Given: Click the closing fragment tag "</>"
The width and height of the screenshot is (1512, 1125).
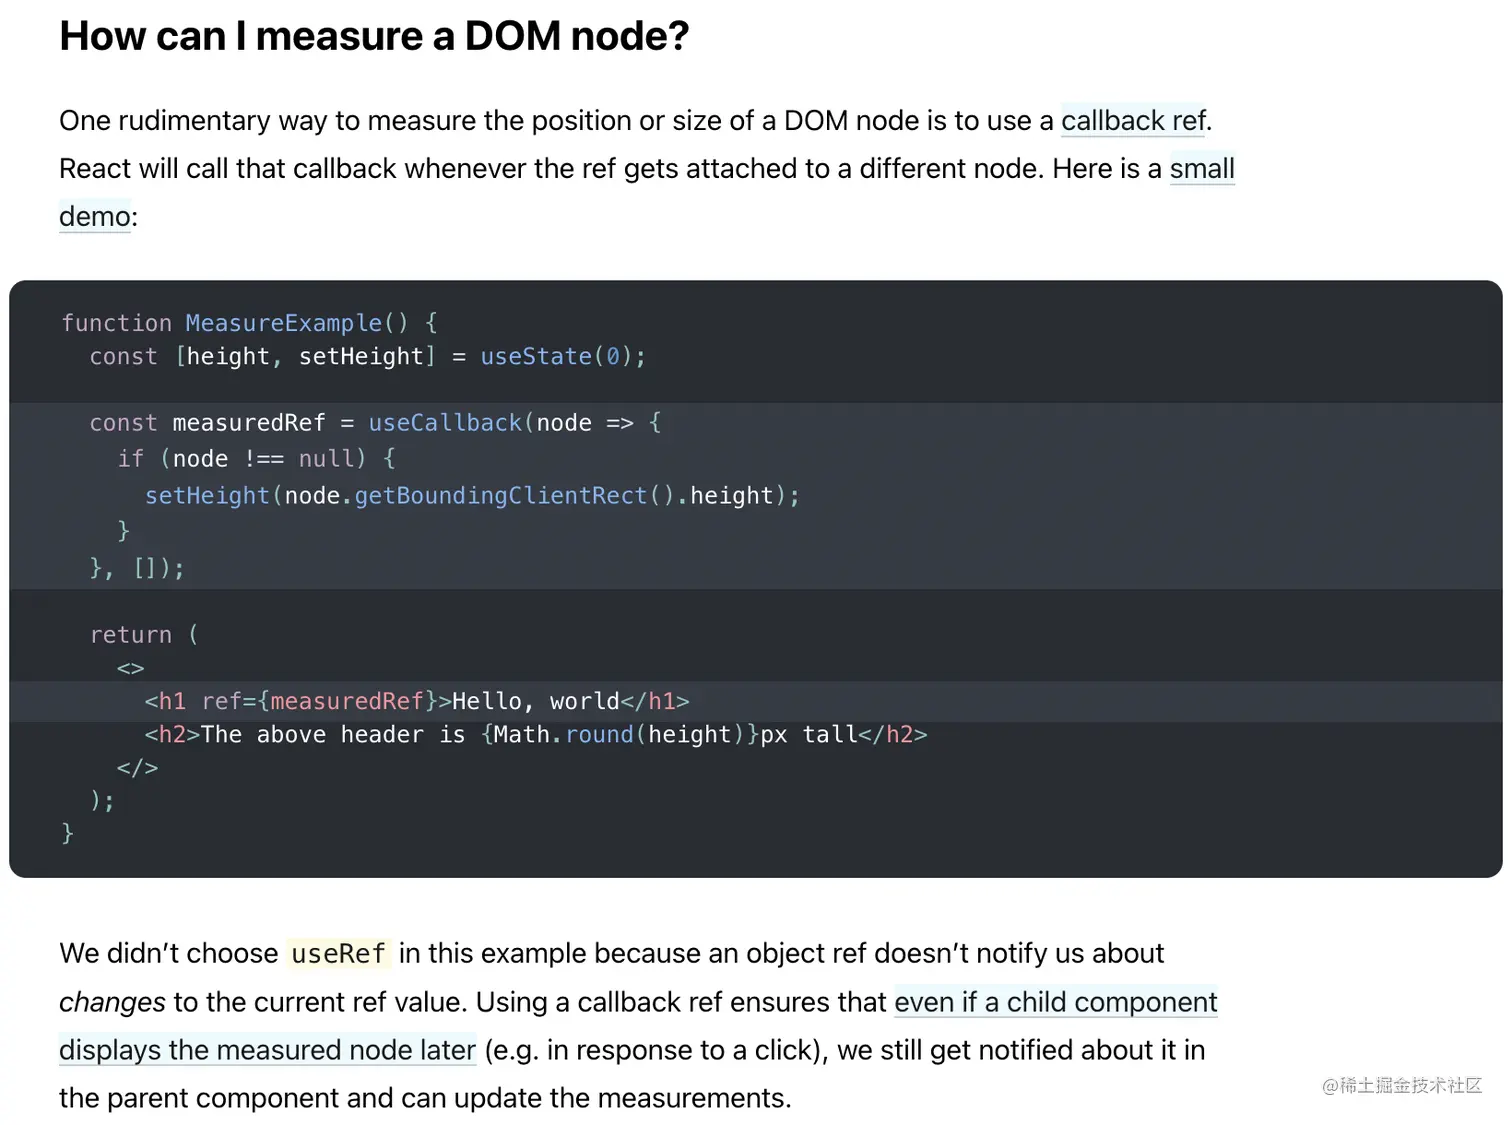Looking at the screenshot, I should 137,768.
